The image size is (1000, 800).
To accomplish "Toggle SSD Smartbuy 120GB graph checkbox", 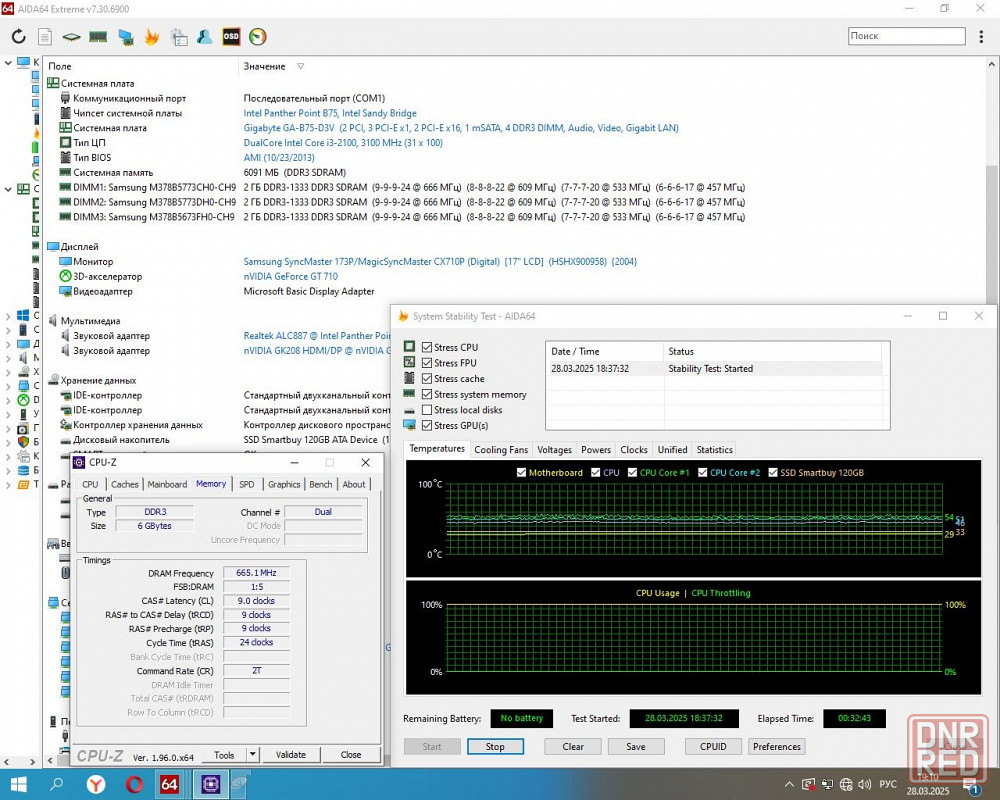I will [x=773, y=472].
